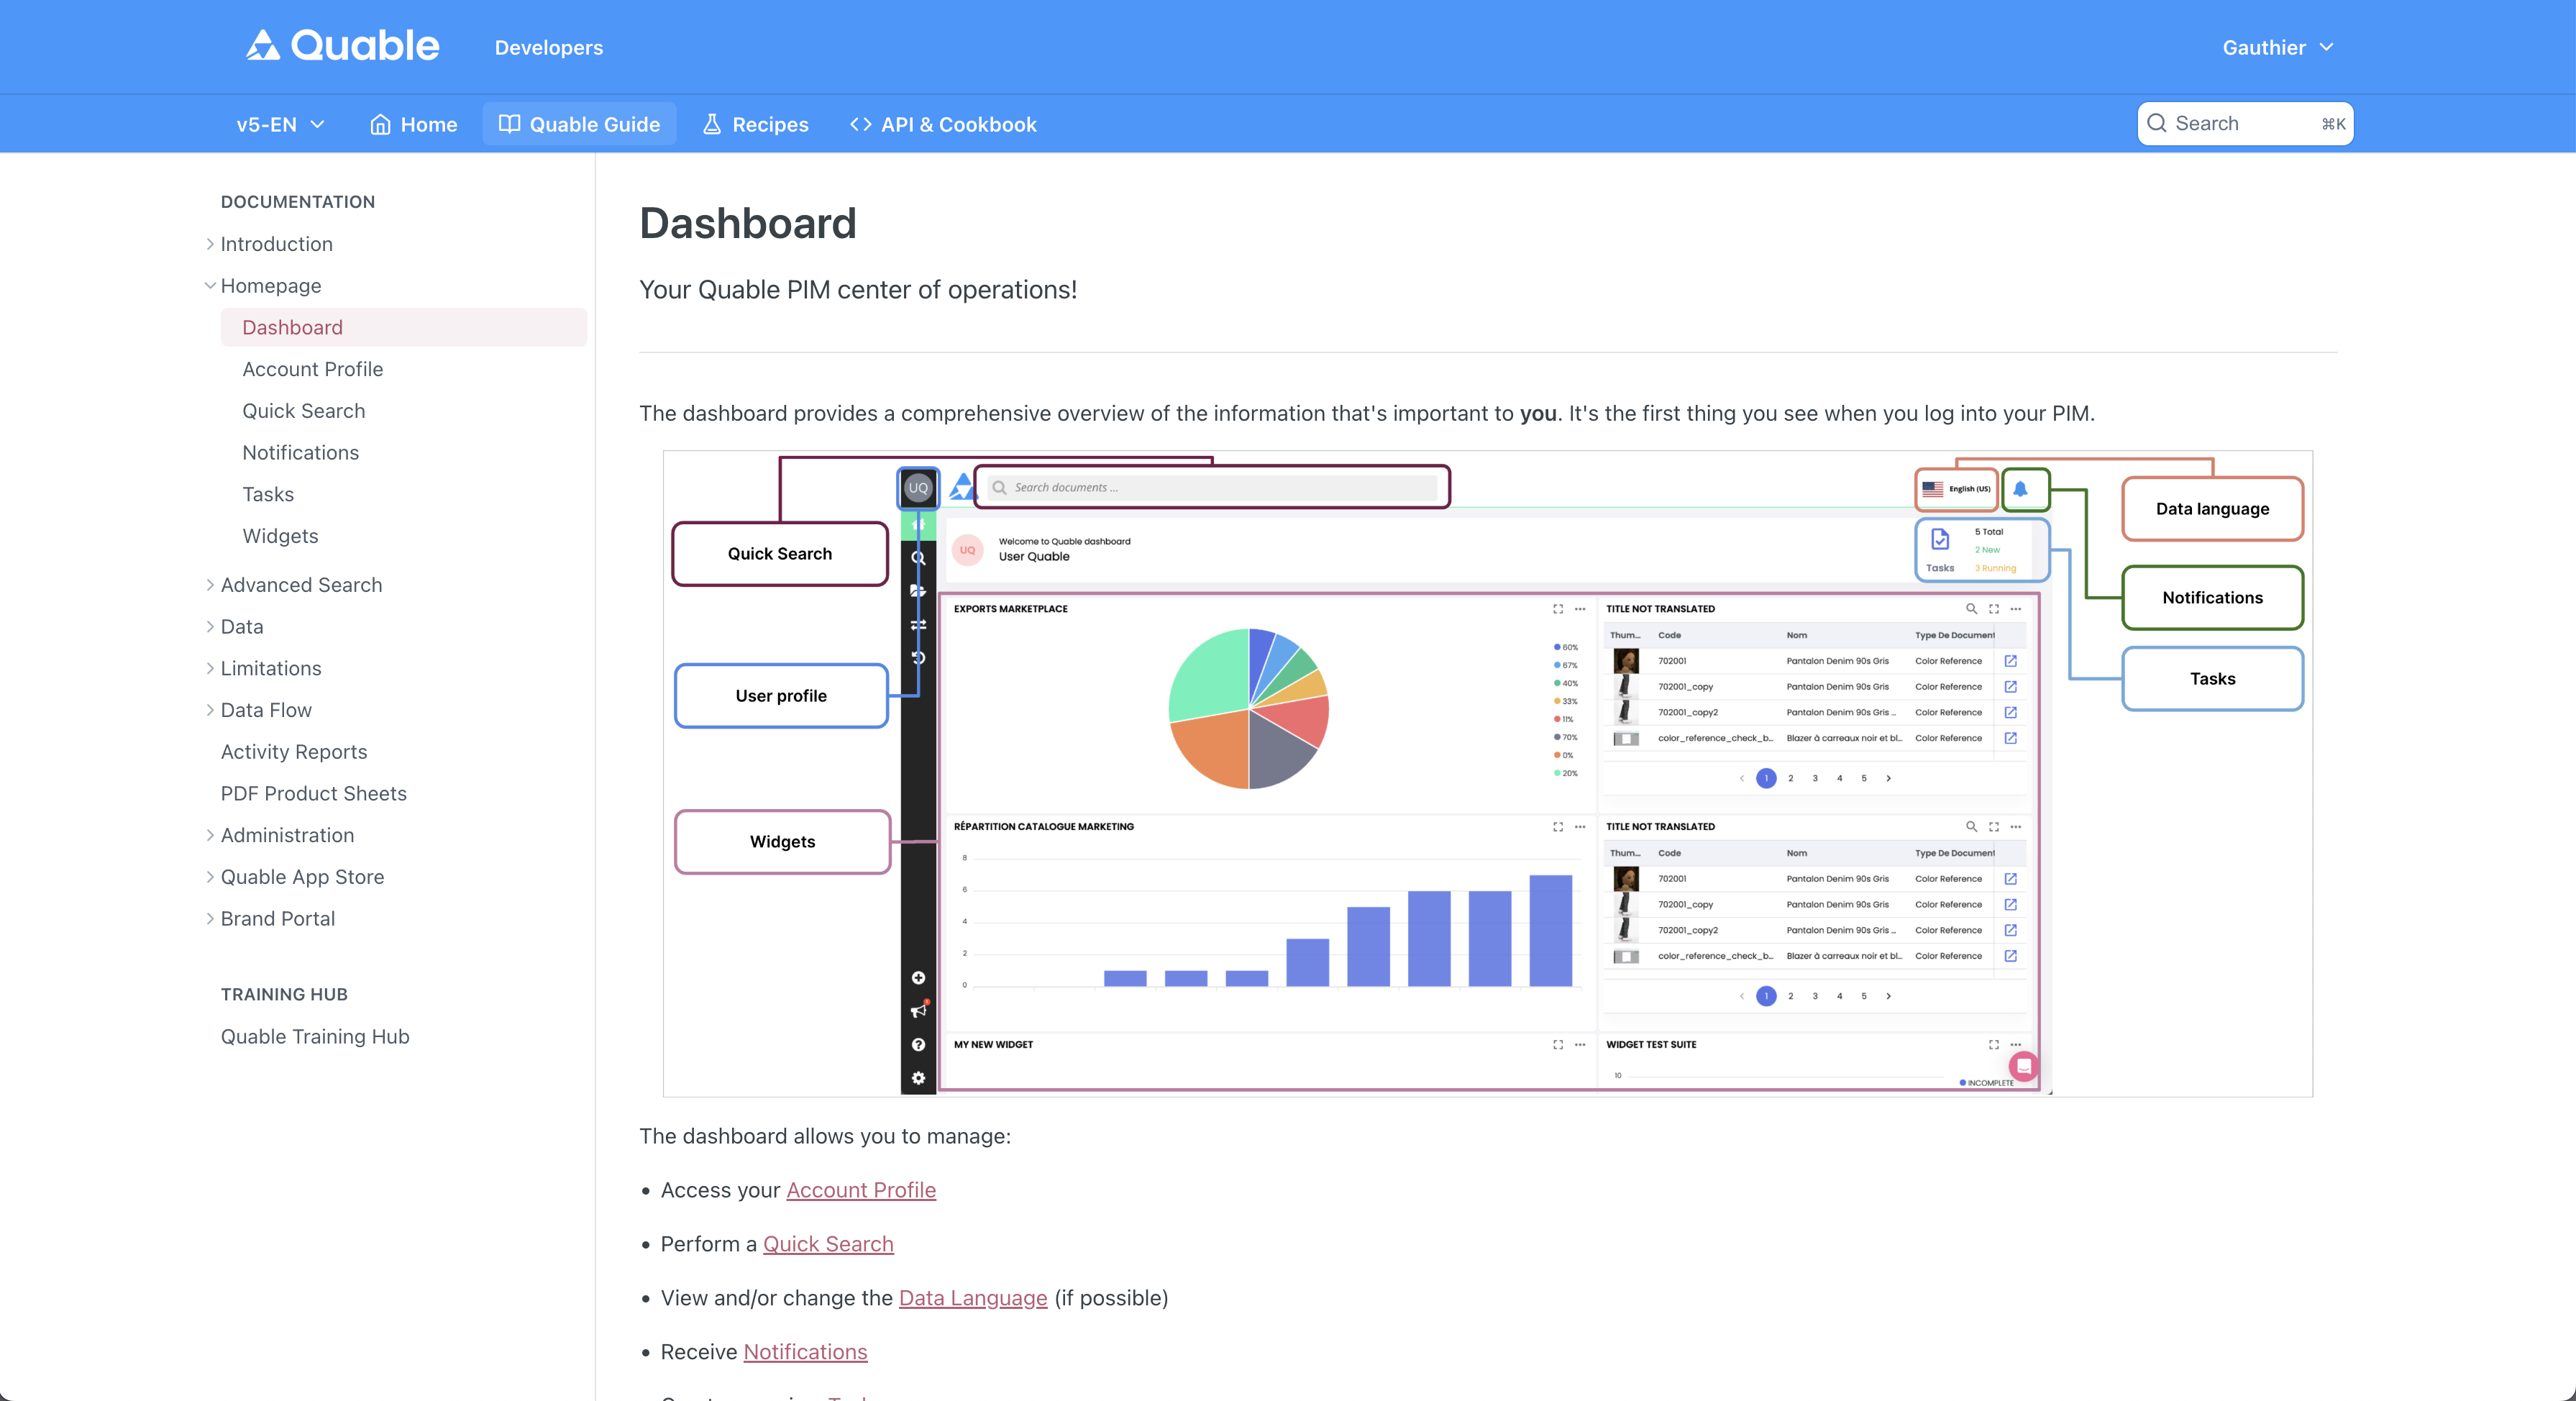Image resolution: width=2576 pixels, height=1401 pixels.
Task: Go to Developers in the header
Action: [x=548, y=47]
